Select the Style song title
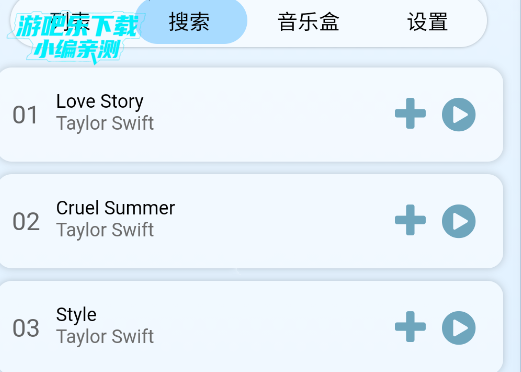521x372 pixels. 76,315
